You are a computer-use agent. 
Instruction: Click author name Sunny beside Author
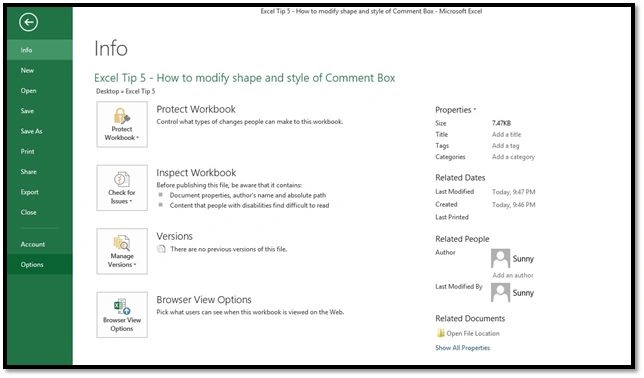pyautogui.click(x=523, y=259)
